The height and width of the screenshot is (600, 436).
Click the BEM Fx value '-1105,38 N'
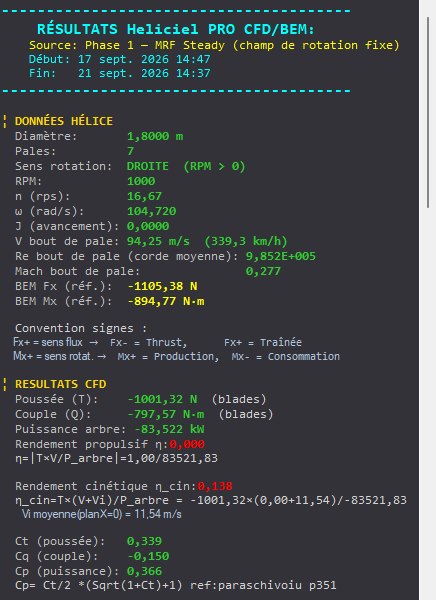pos(162,287)
